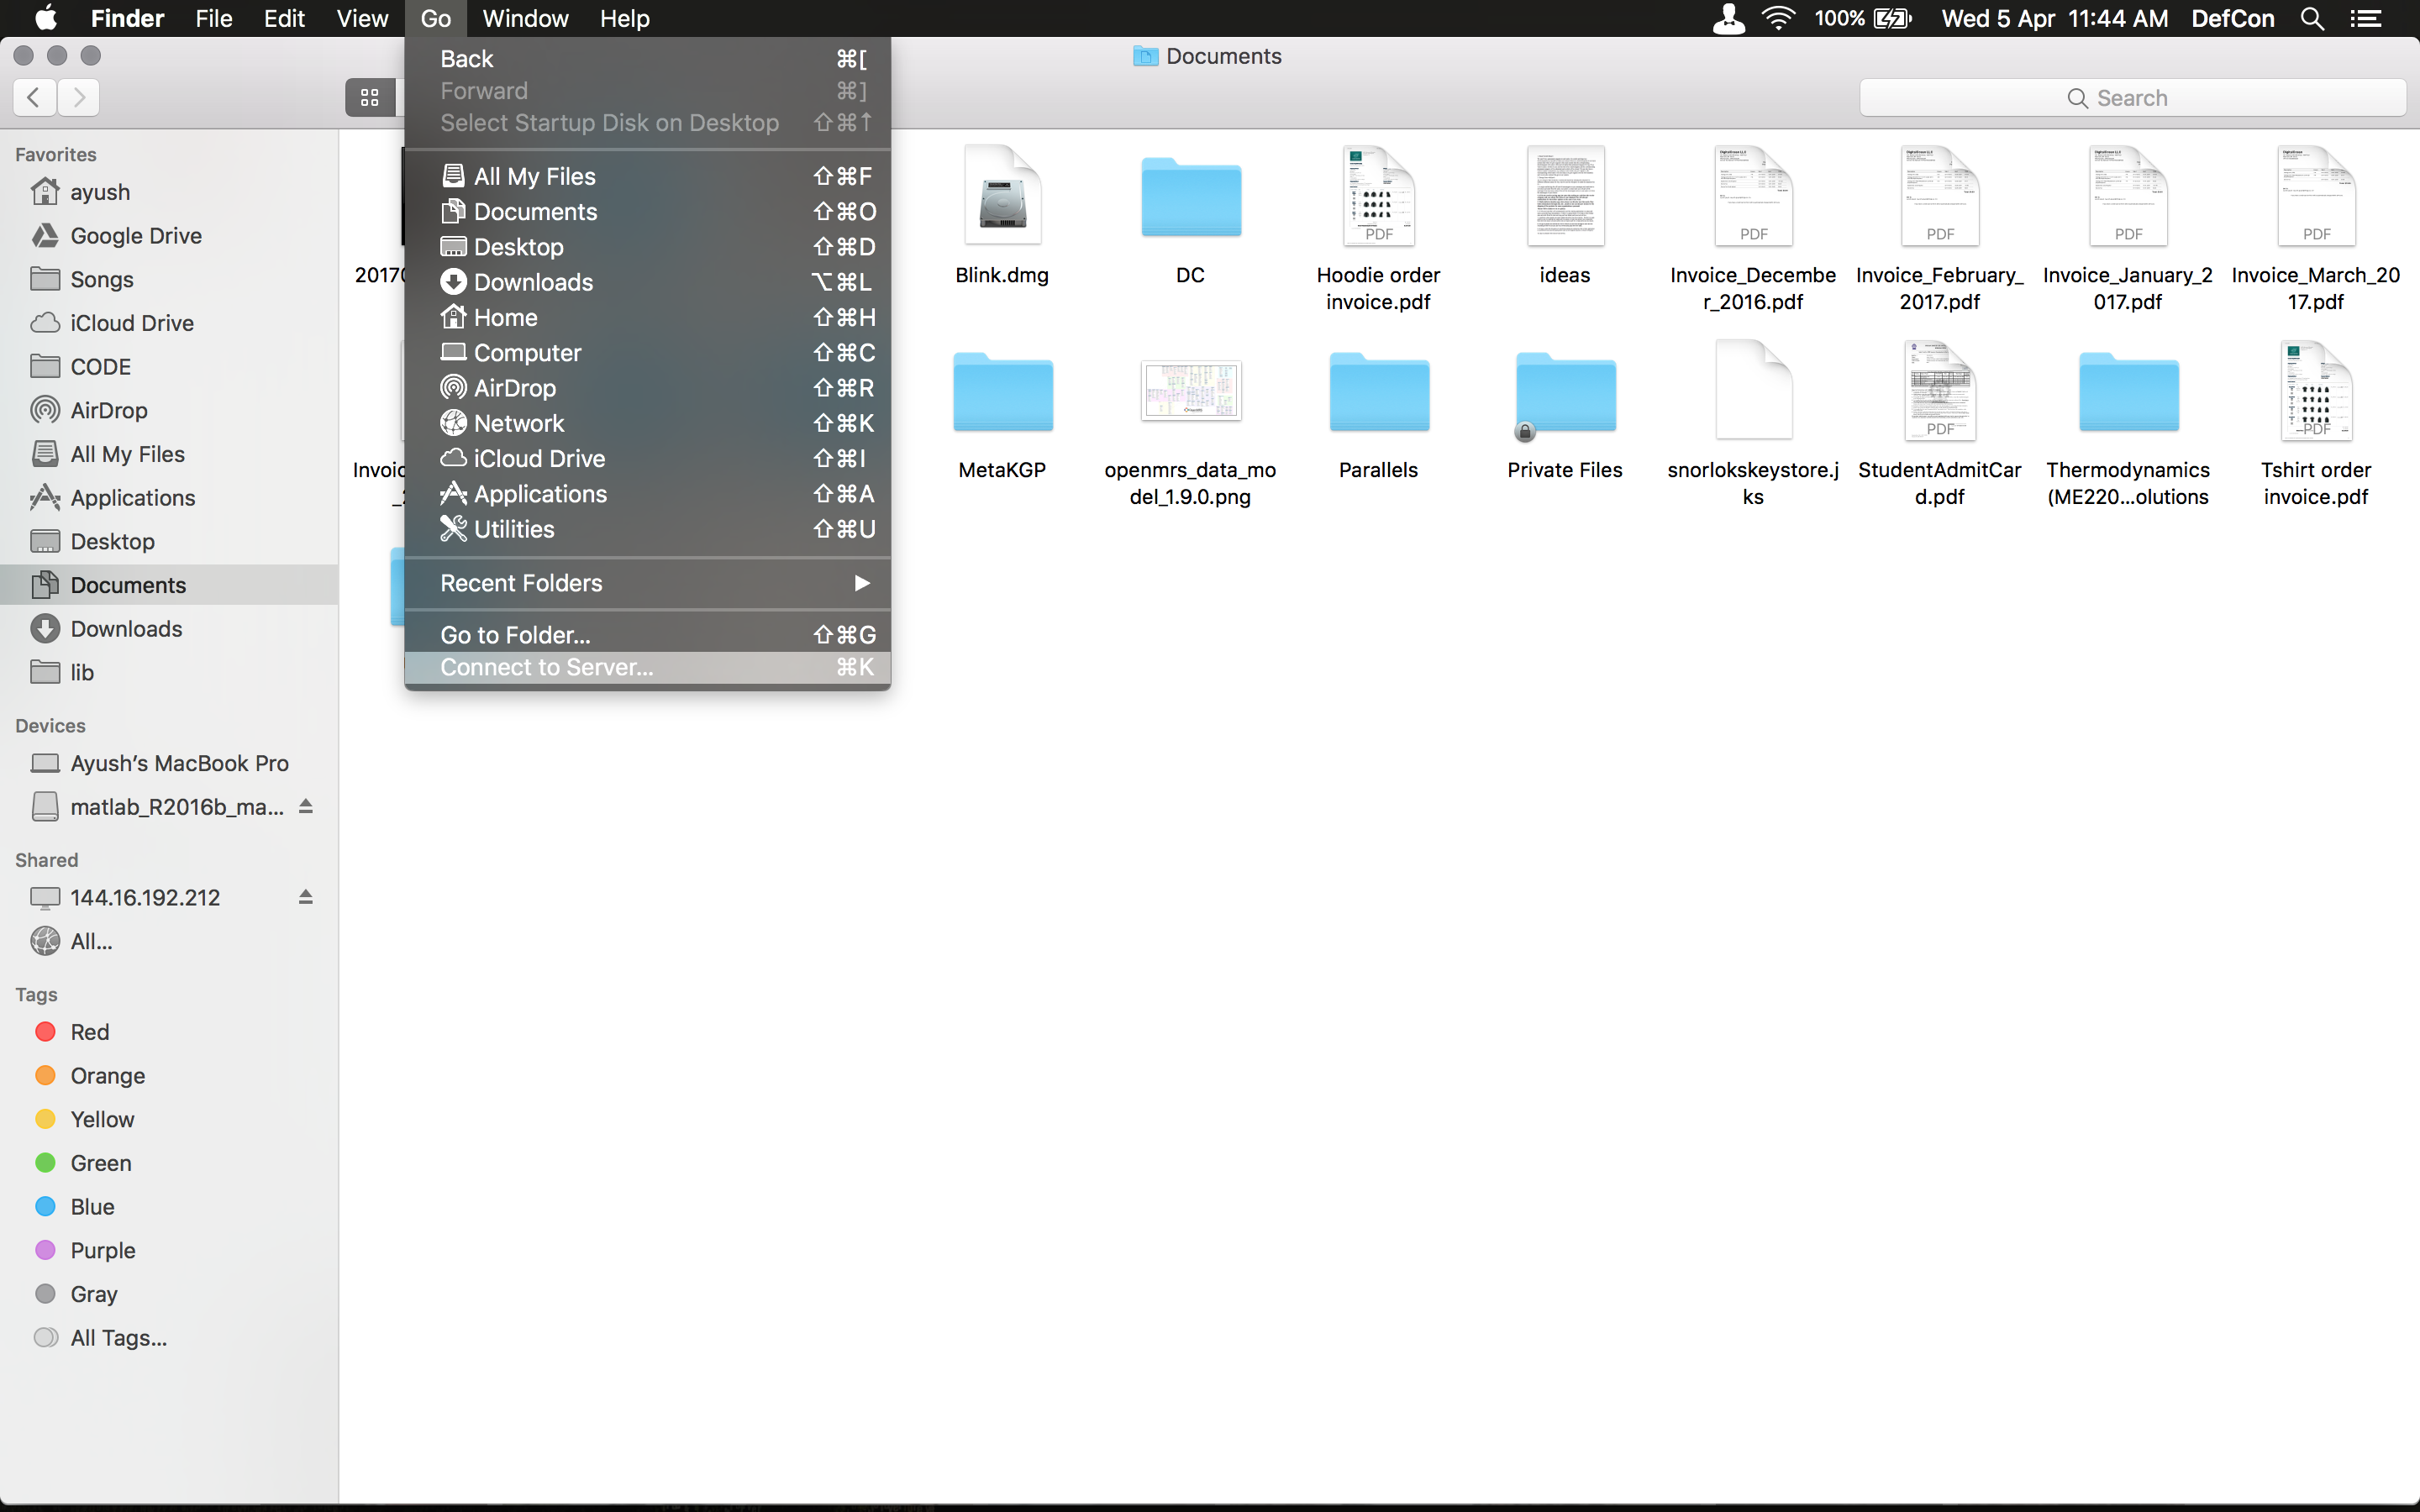Click the Green tag in sidebar

pyautogui.click(x=99, y=1162)
